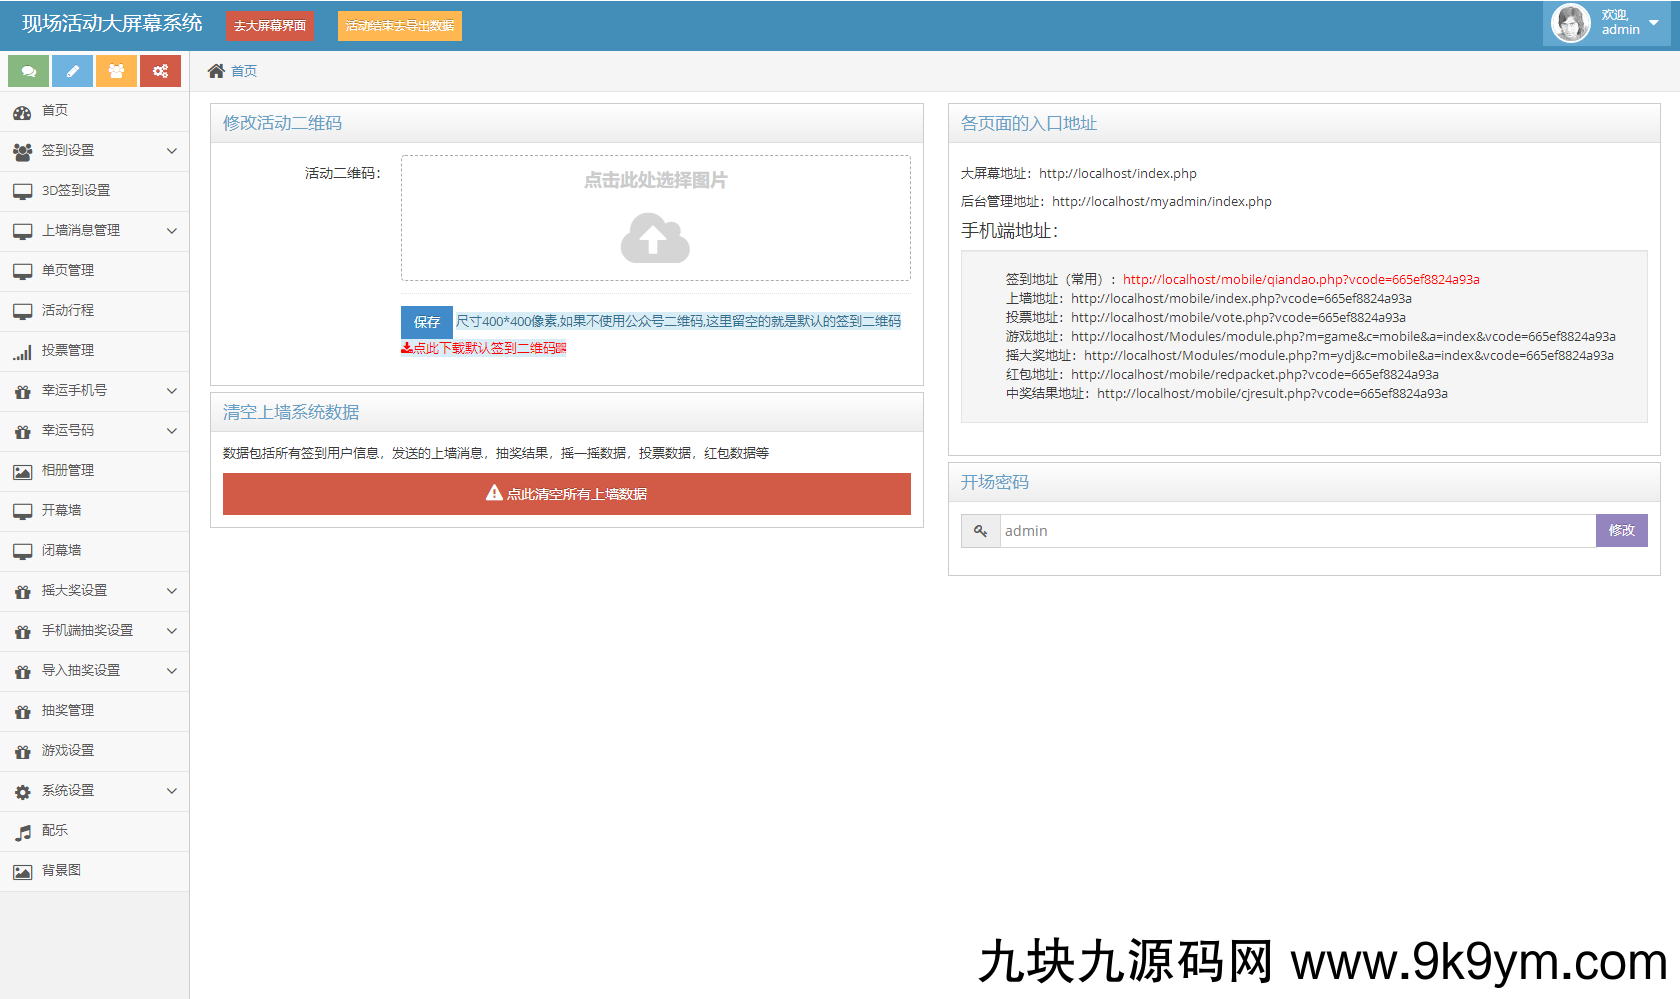
Task: Click the orange users shortcut icon
Action: [116, 71]
